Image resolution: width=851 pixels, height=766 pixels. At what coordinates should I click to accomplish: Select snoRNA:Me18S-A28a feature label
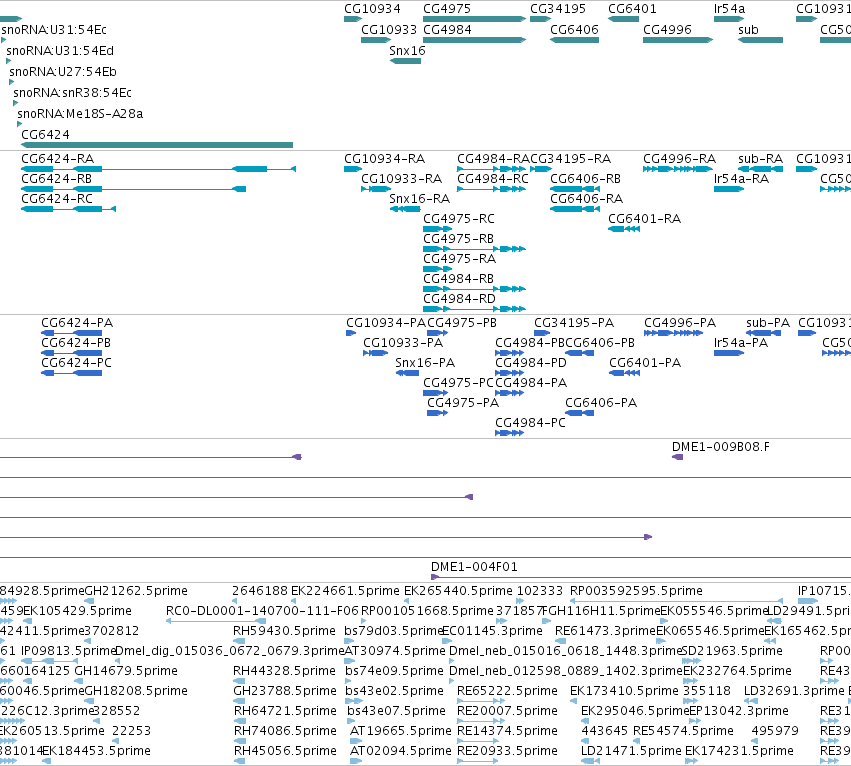(x=80, y=113)
